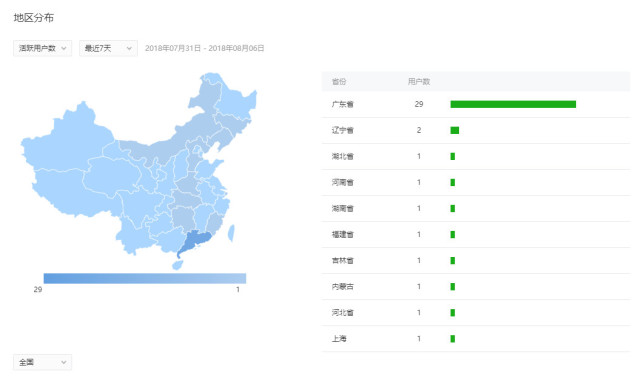Select the 上海 row label
The width and height of the screenshot is (641, 377).
click(339, 339)
